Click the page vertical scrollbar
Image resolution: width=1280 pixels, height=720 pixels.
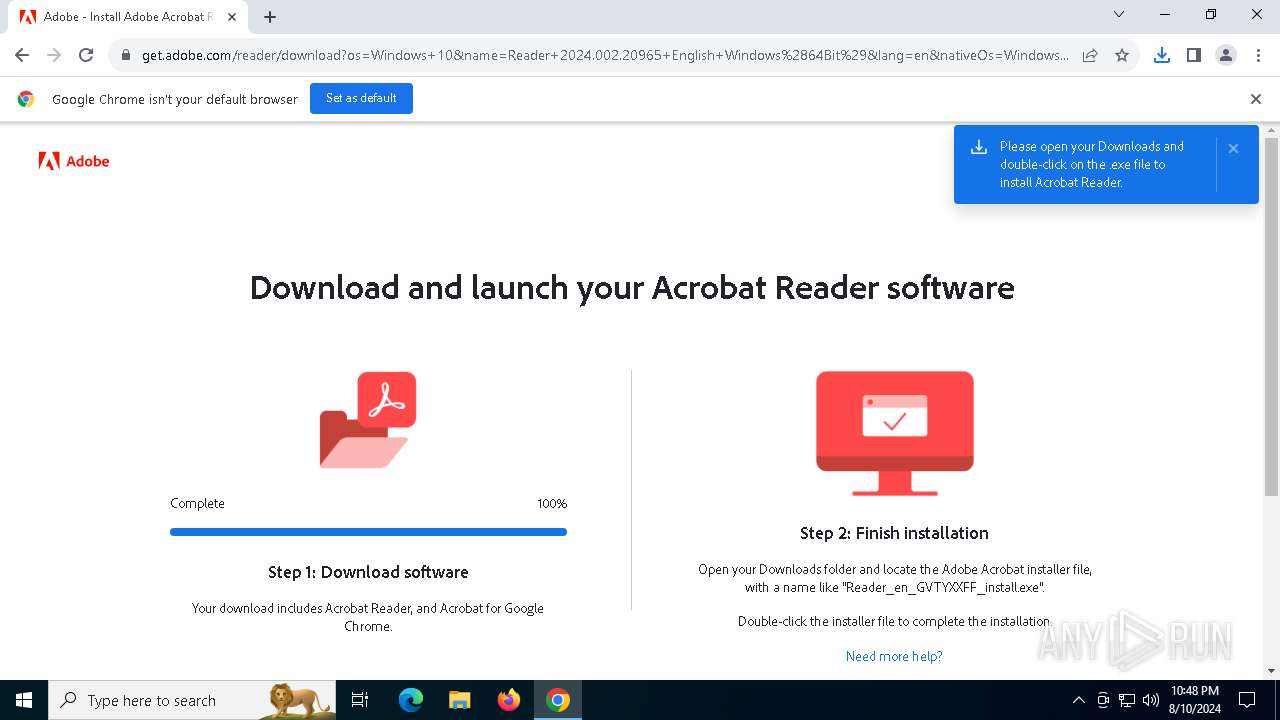tap(1271, 316)
